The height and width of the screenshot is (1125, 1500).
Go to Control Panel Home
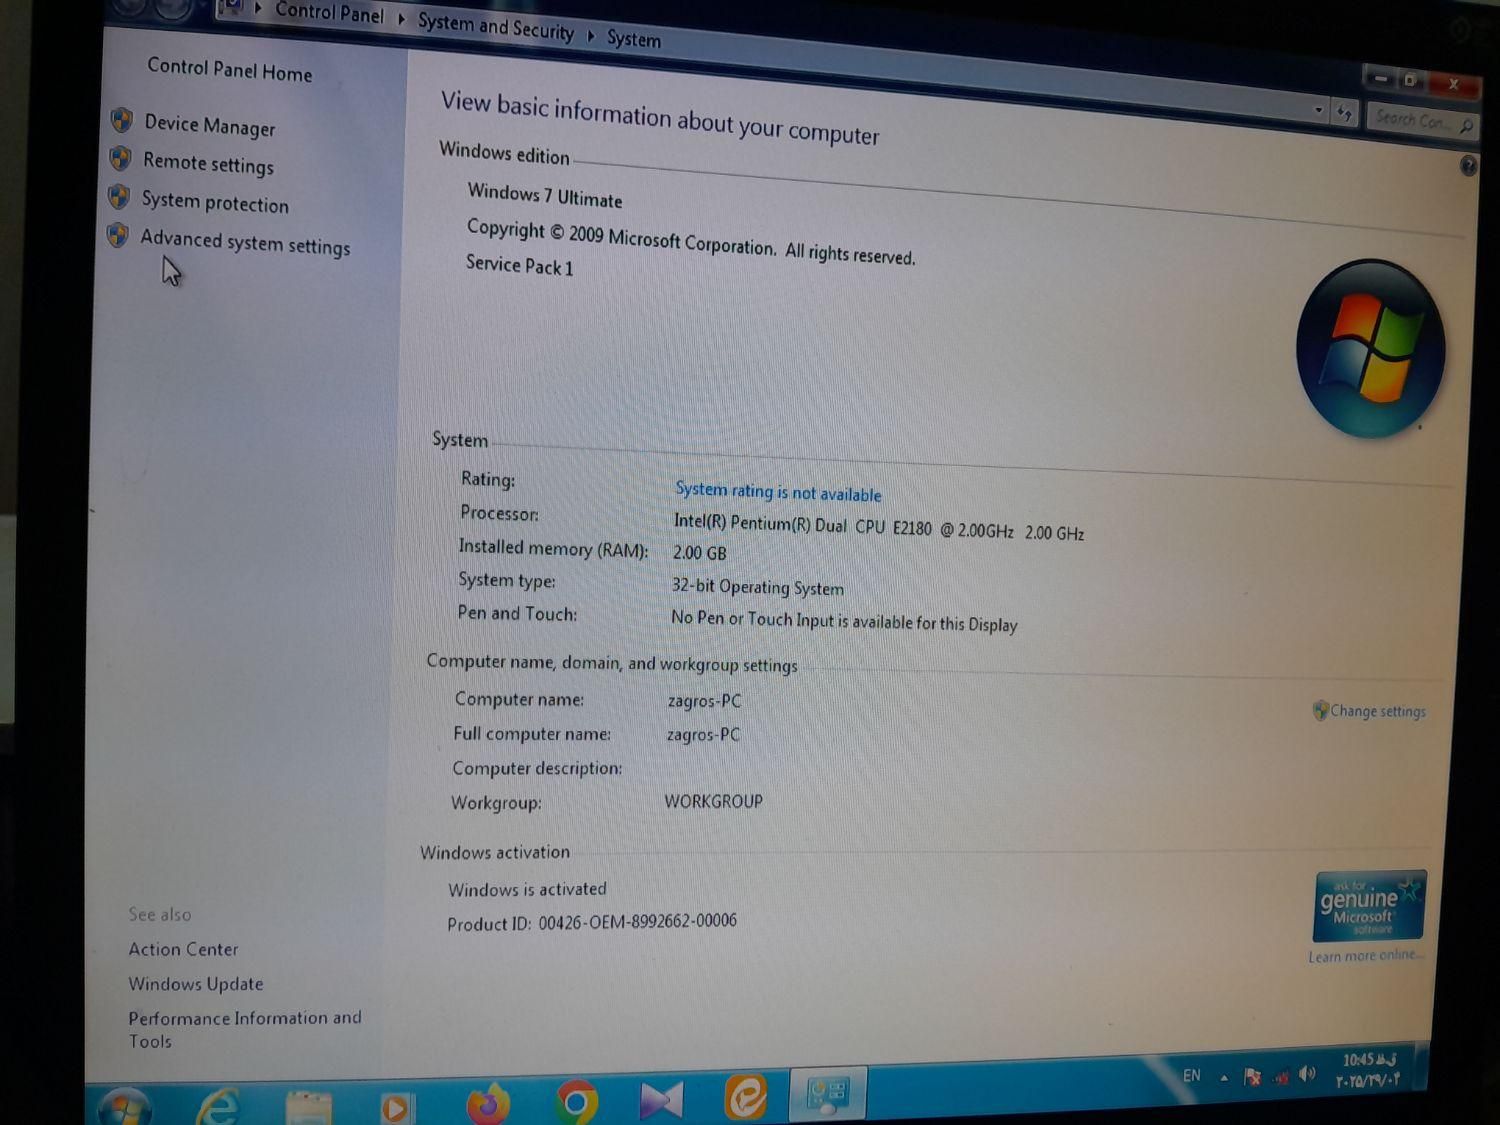[x=229, y=70]
